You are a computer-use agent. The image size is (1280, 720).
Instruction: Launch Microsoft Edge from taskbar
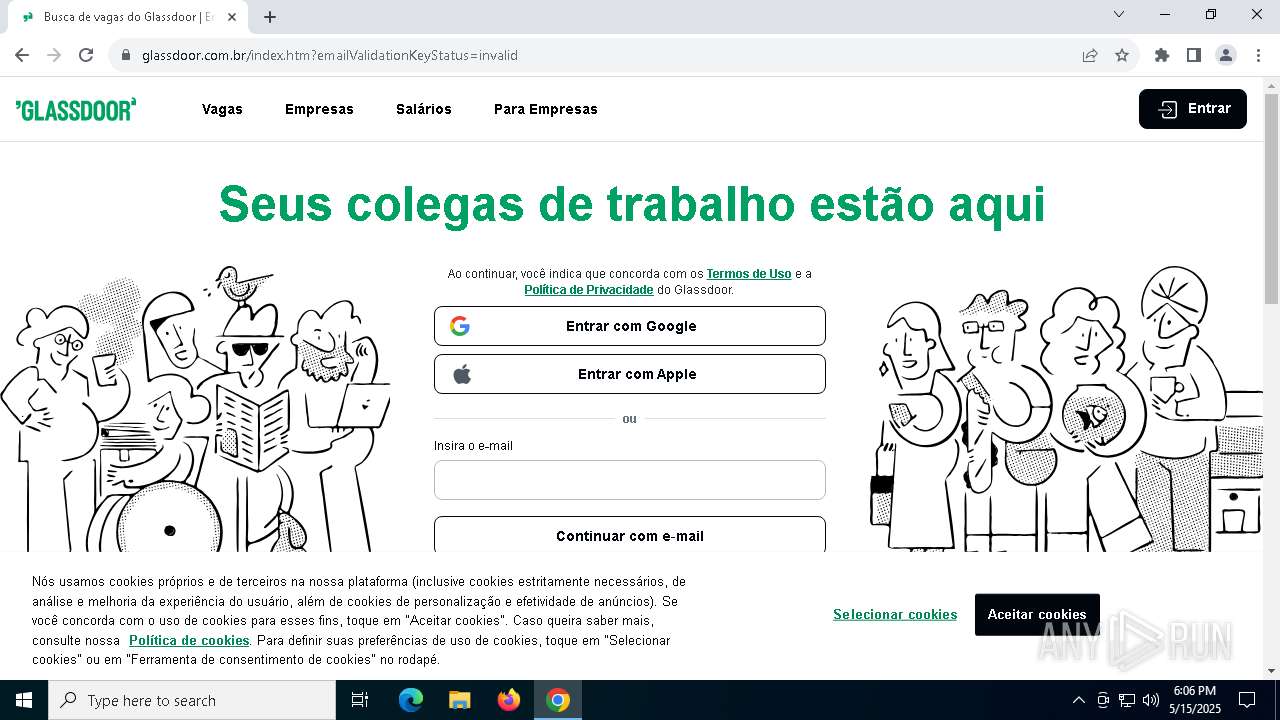pos(411,700)
